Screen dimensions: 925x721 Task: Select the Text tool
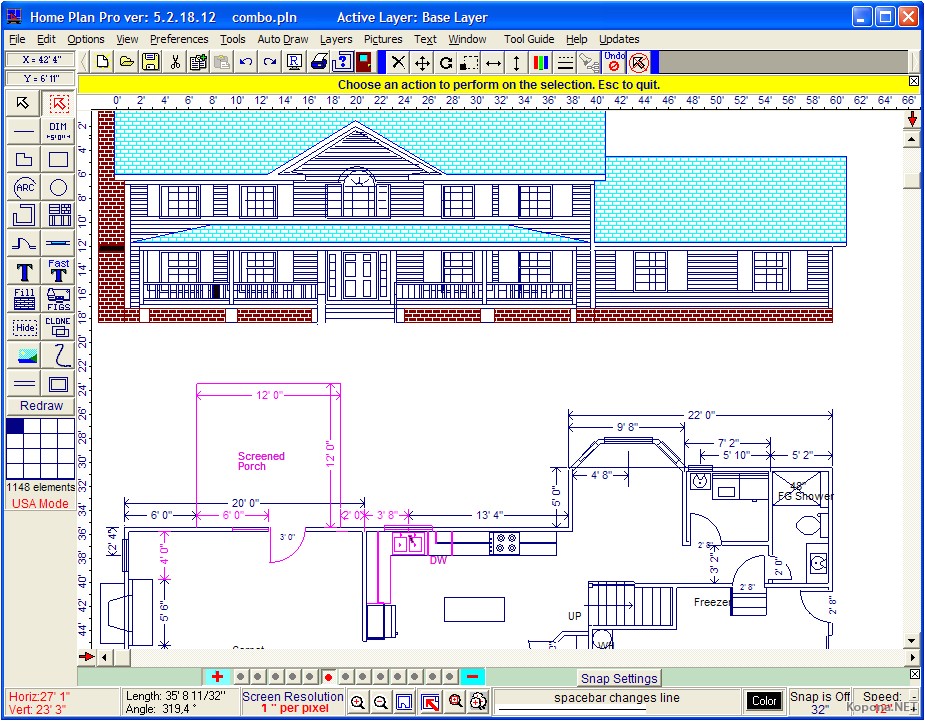[24, 271]
